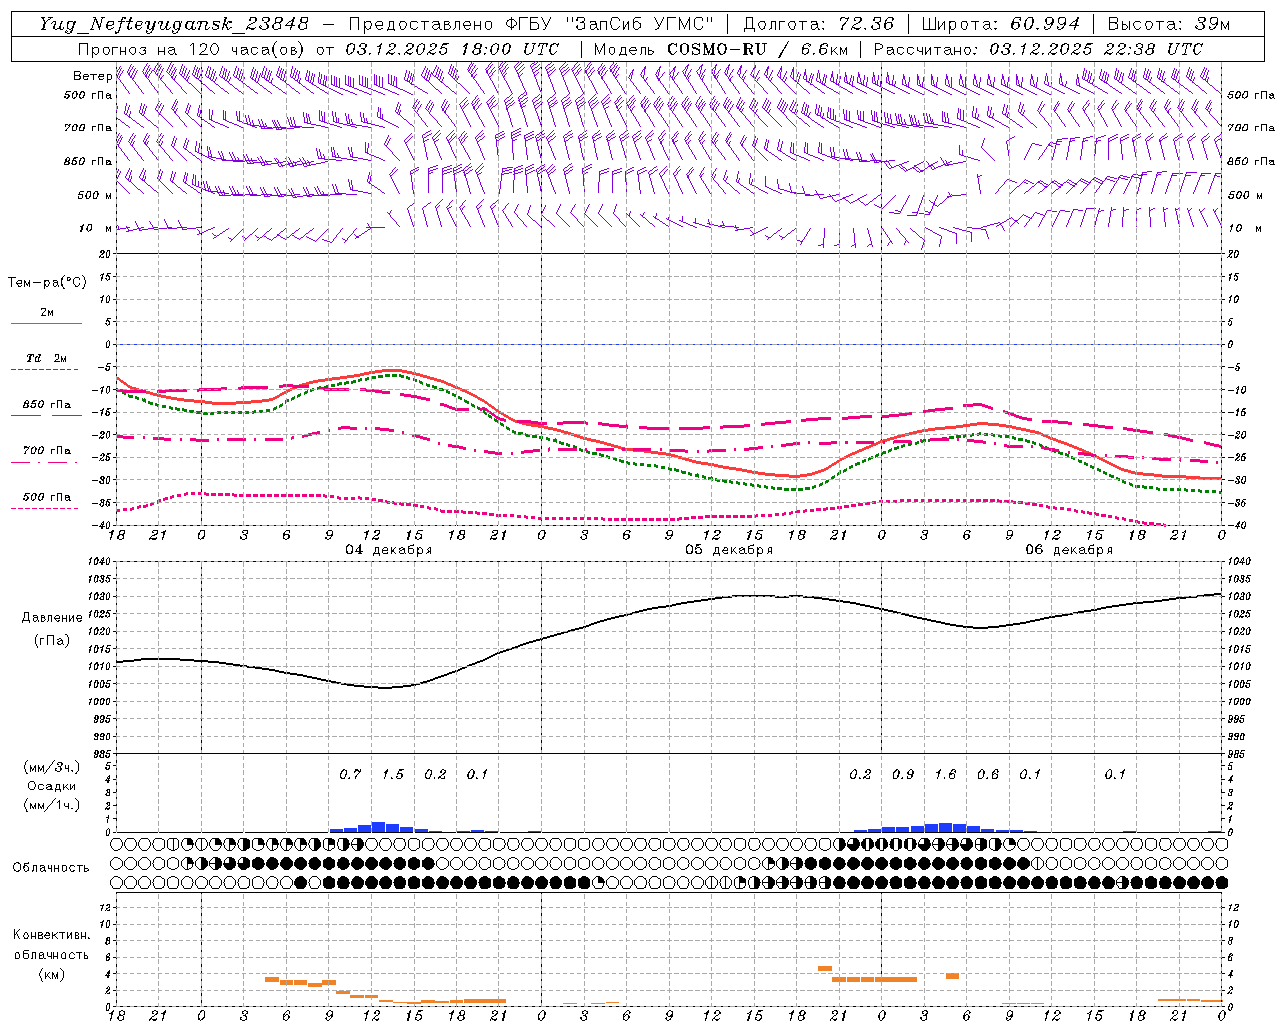Screen dimensions: 1280x1024
Task: Click the 06 декабря date label
Action: [1069, 550]
